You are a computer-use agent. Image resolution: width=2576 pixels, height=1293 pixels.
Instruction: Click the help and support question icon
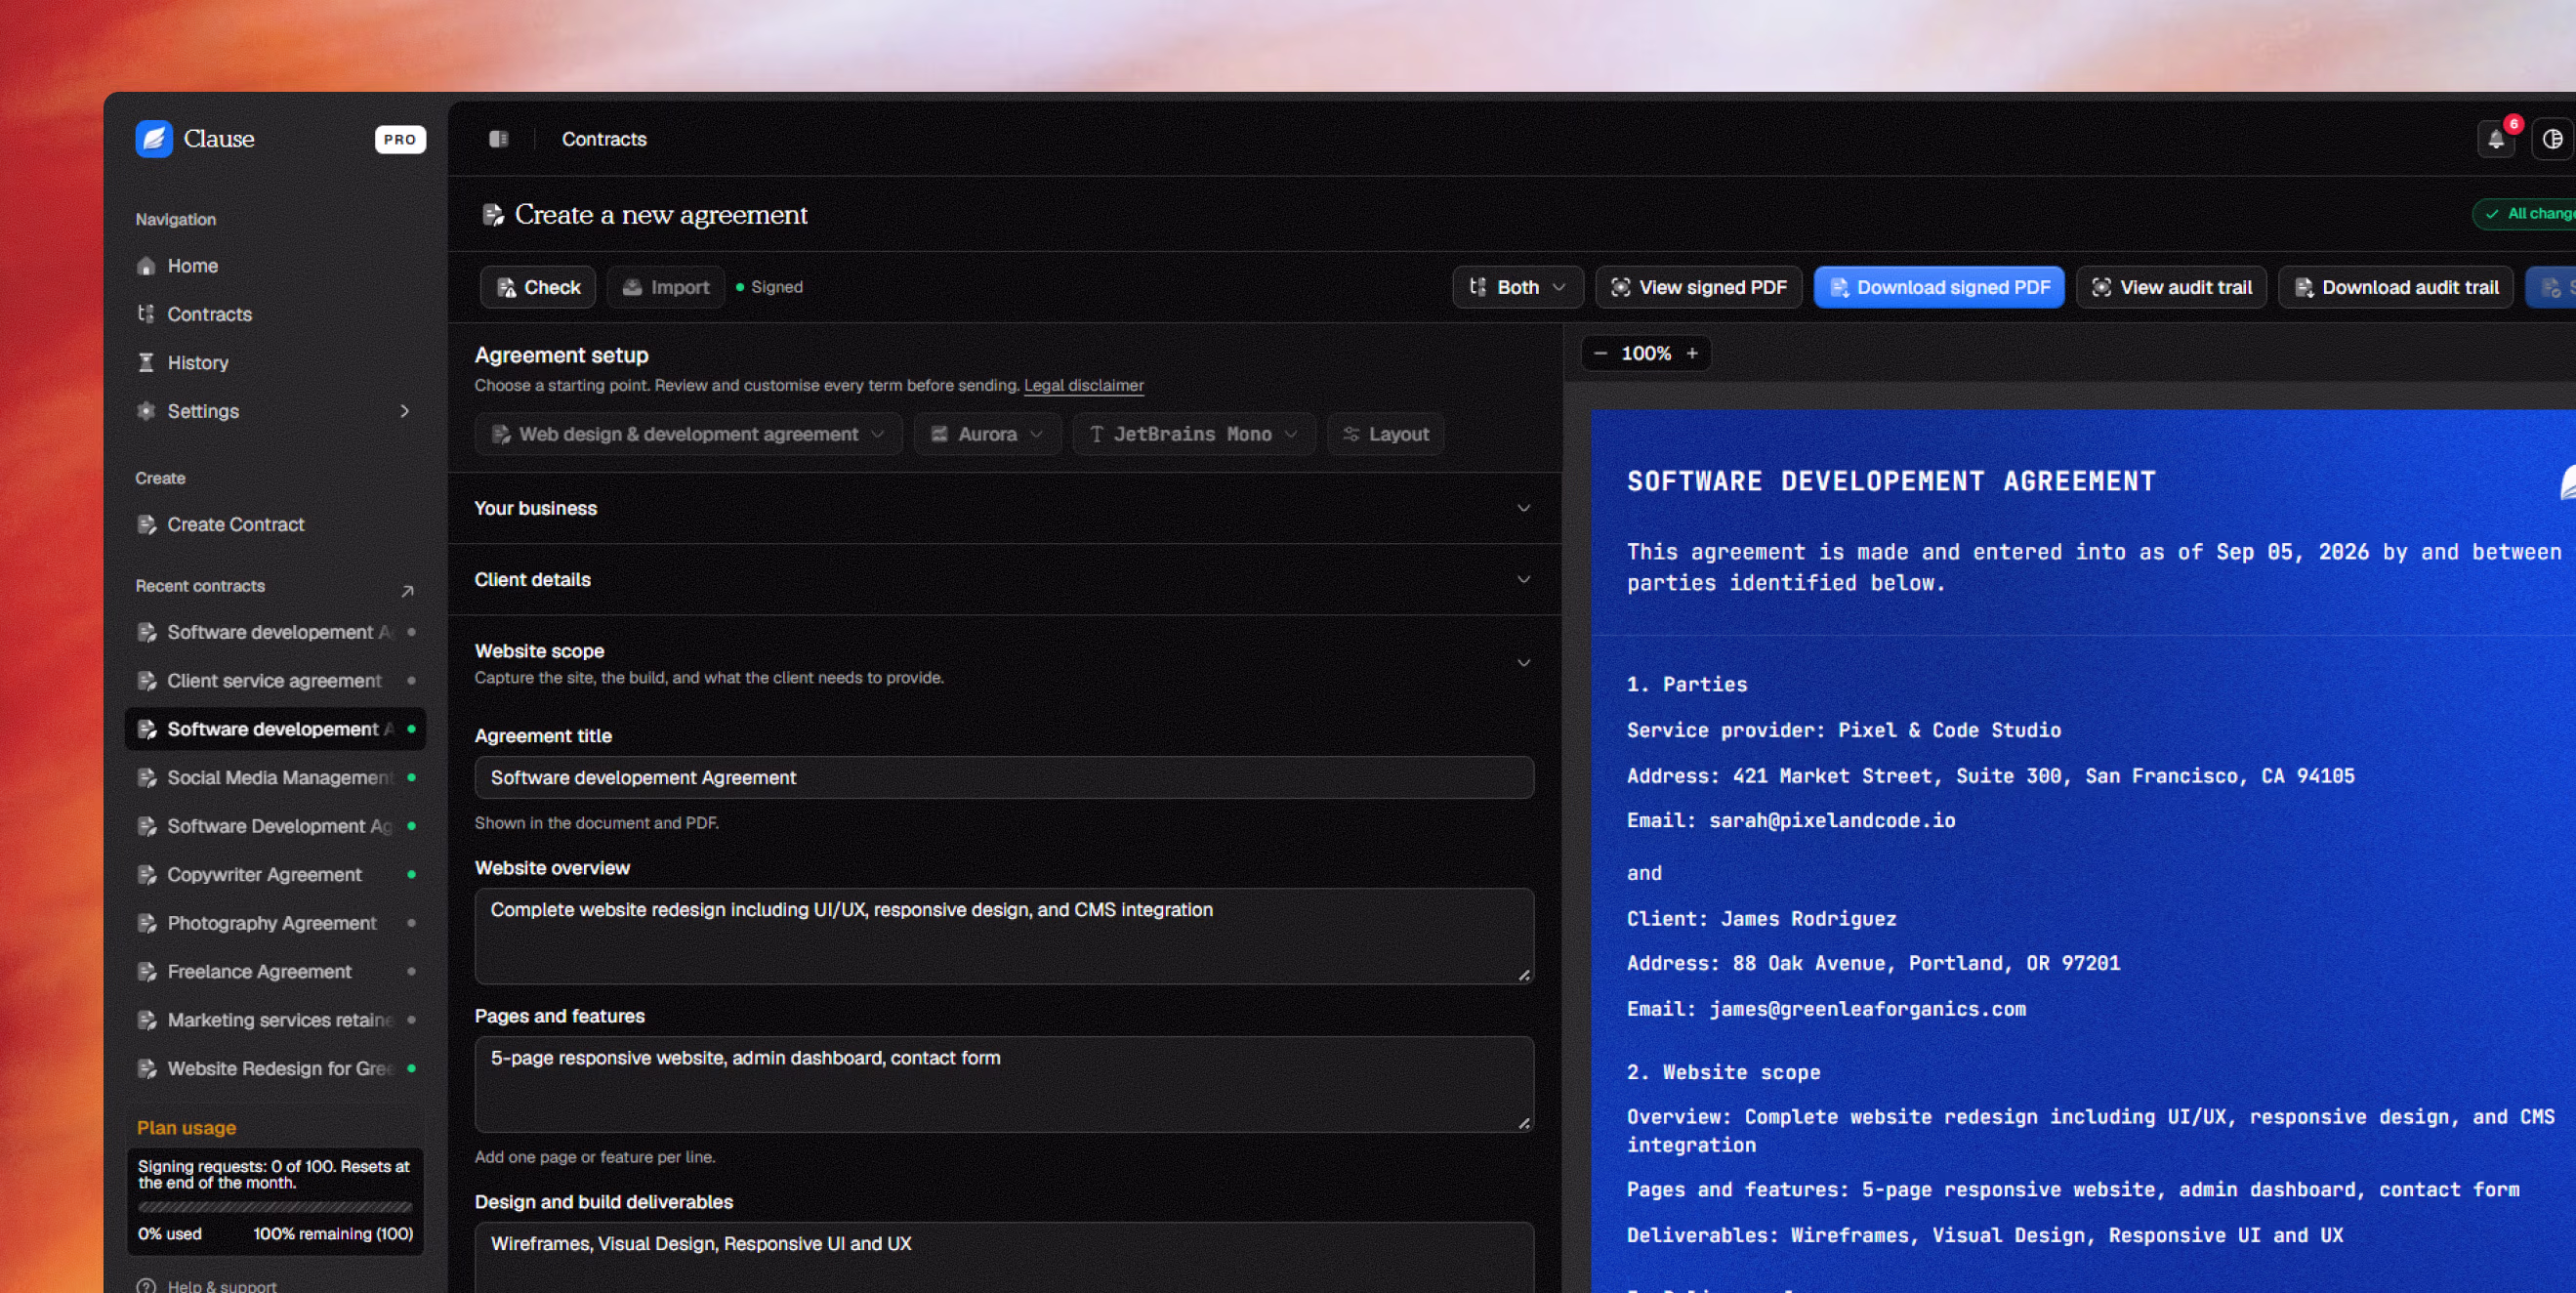pos(146,1286)
